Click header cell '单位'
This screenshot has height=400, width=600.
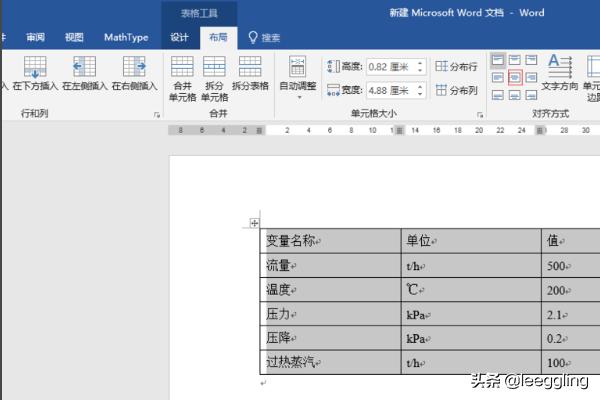coord(471,241)
